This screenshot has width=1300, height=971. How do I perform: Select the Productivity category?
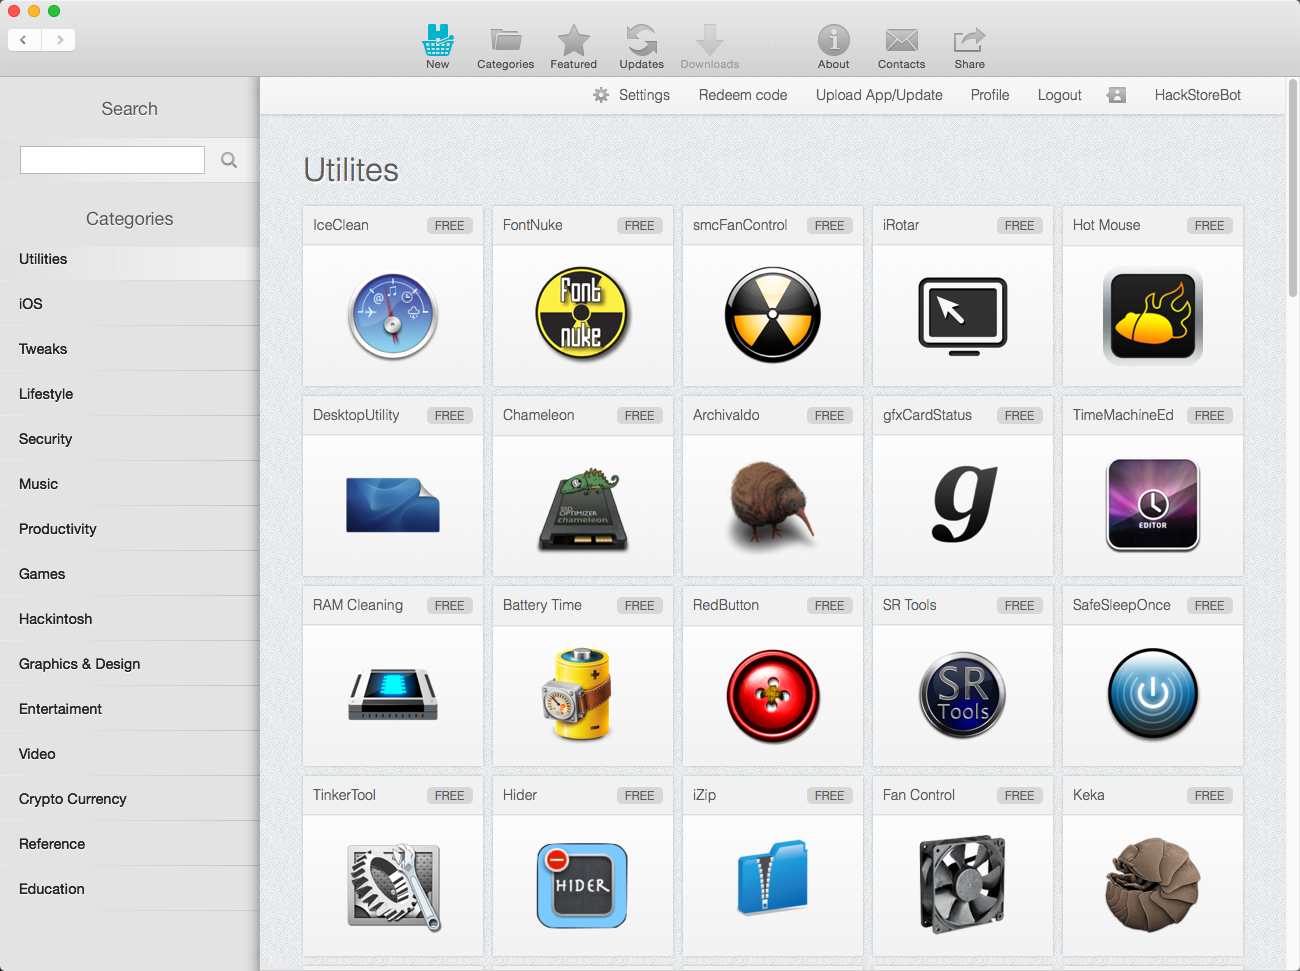[x=130, y=529]
